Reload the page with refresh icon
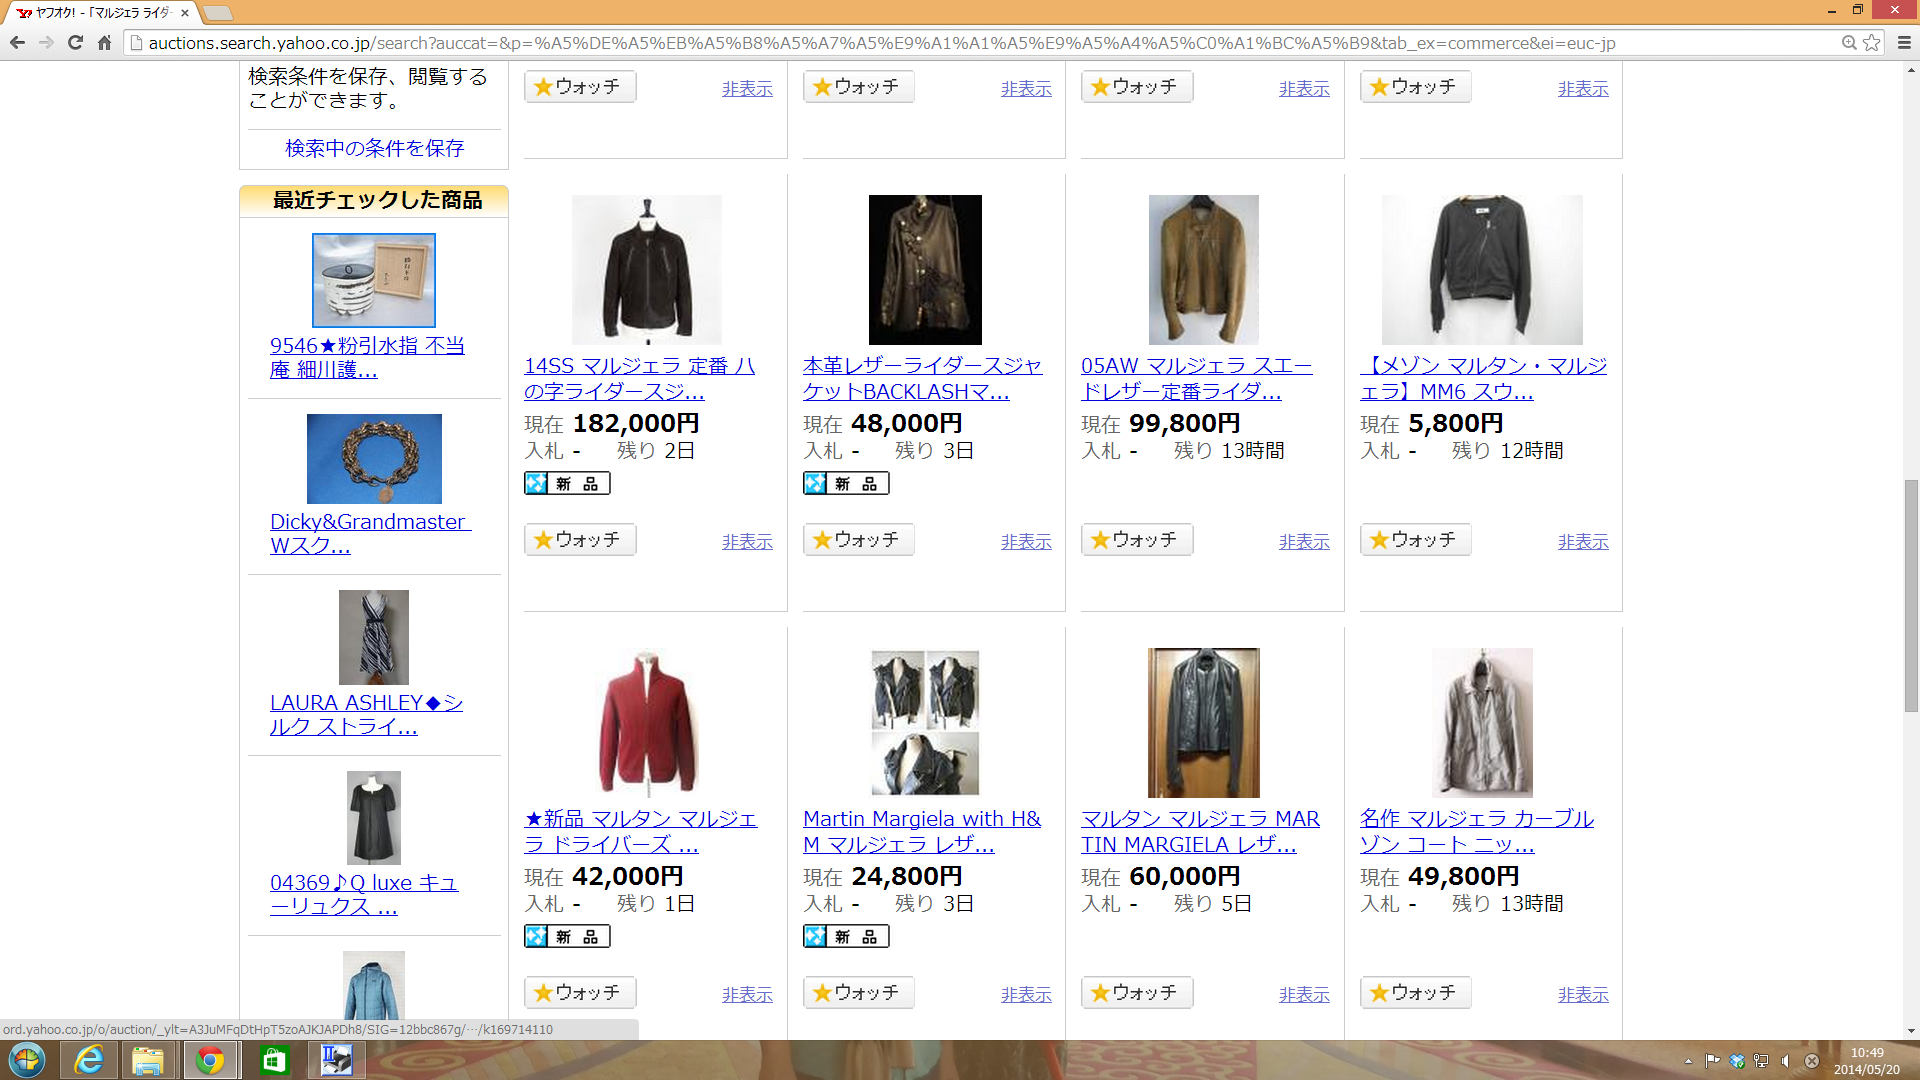This screenshot has width=1920, height=1080. pos(75,43)
